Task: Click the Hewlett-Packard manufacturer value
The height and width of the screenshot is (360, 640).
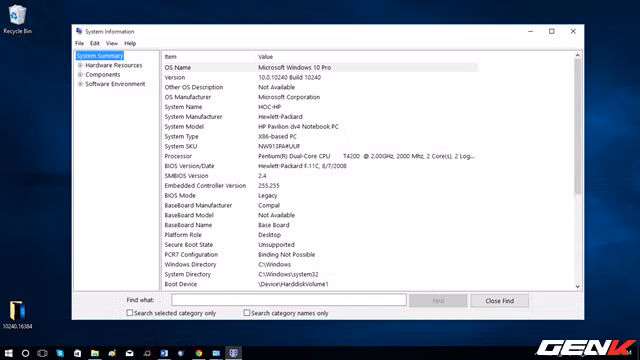Action: (280, 116)
